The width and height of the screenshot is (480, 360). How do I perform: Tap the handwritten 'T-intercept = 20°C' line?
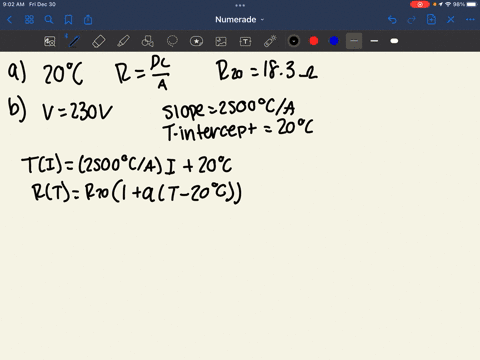click(238, 130)
